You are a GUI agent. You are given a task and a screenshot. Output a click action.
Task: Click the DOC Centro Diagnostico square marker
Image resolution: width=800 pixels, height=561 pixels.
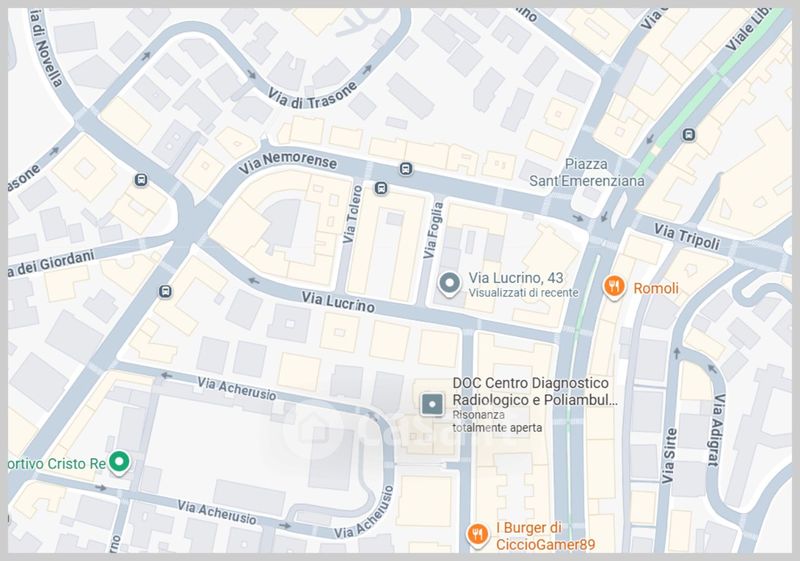[x=432, y=404]
